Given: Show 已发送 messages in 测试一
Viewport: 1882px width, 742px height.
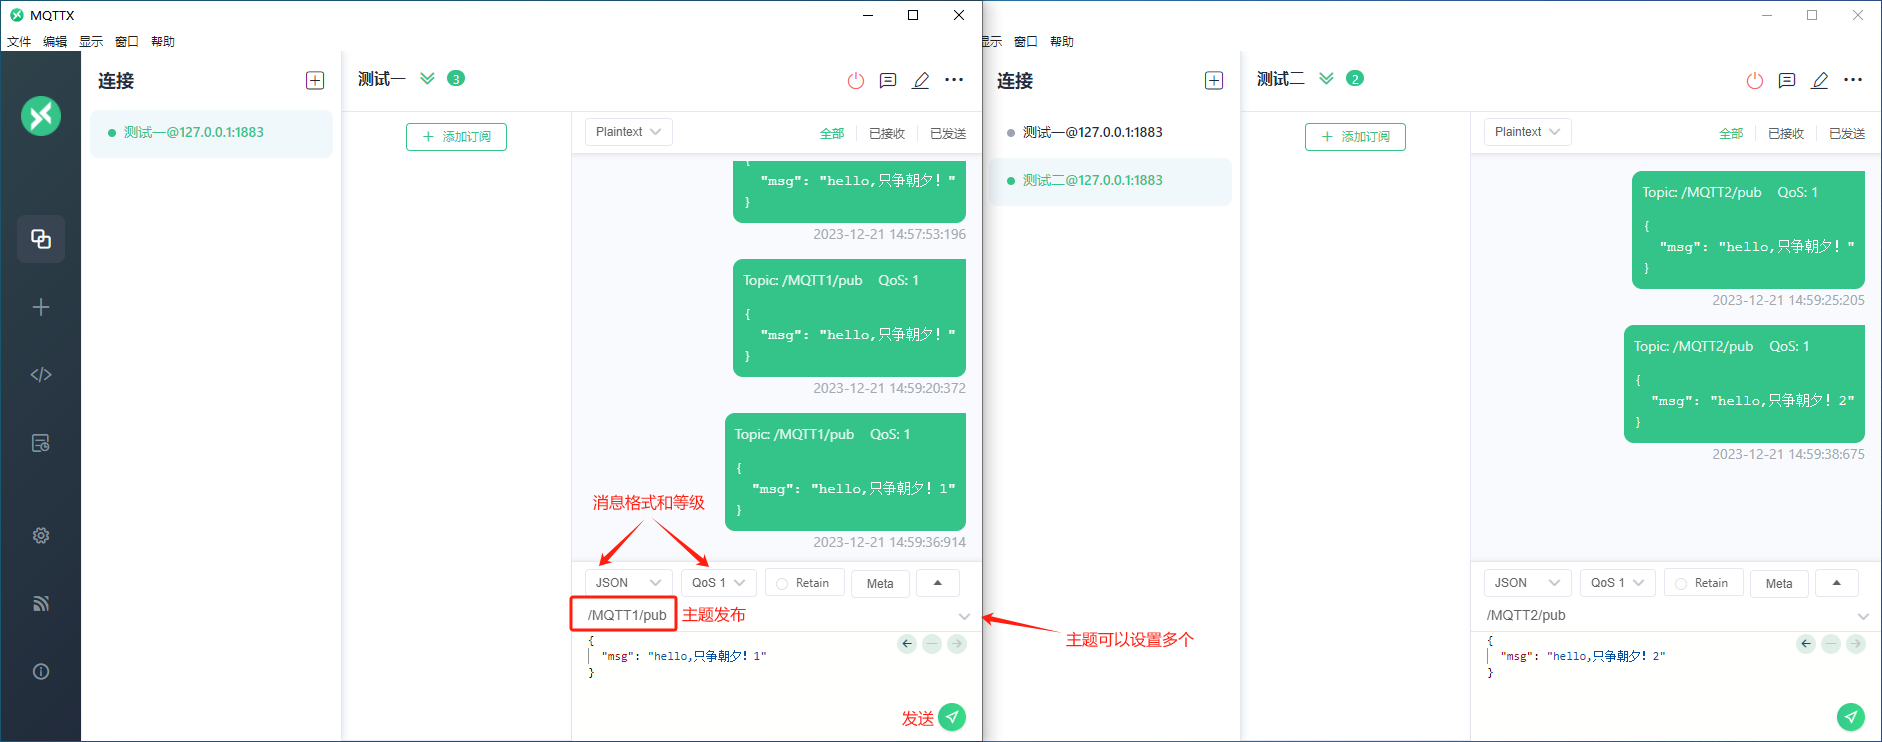Looking at the screenshot, I should coord(948,133).
